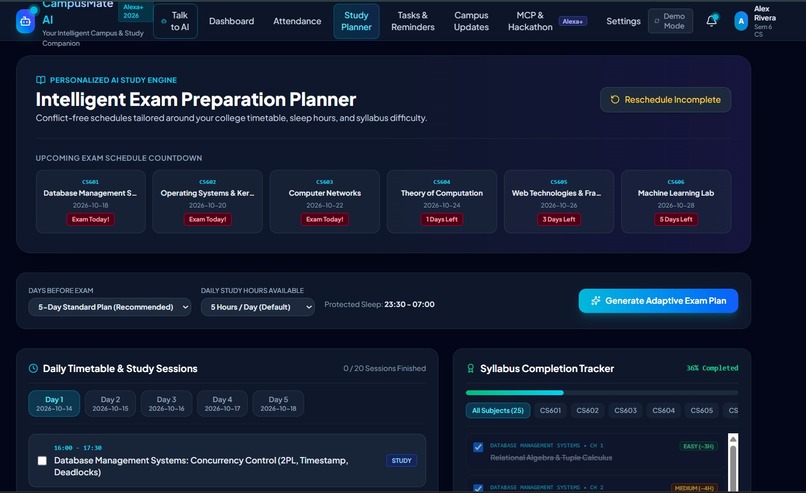Select Day 1 2026-10-14 tab

click(54, 404)
